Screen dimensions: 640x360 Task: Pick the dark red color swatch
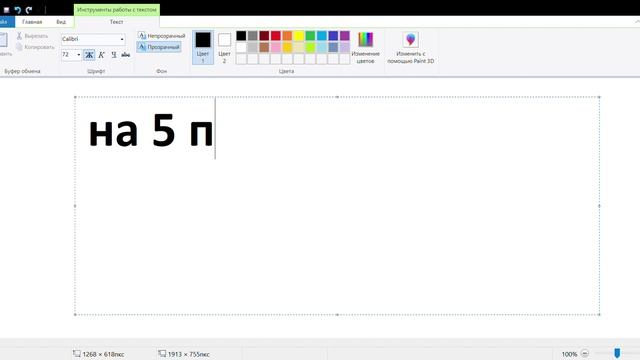tap(264, 36)
